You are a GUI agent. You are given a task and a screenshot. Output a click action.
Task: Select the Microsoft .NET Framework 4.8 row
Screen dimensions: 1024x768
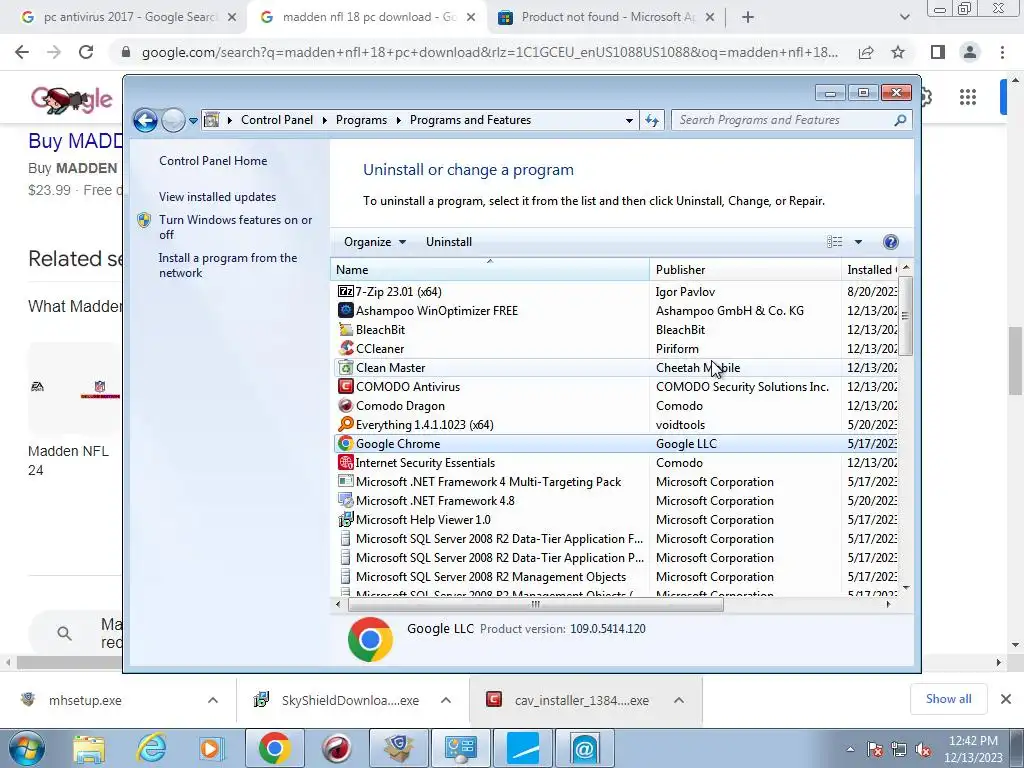click(x=616, y=501)
